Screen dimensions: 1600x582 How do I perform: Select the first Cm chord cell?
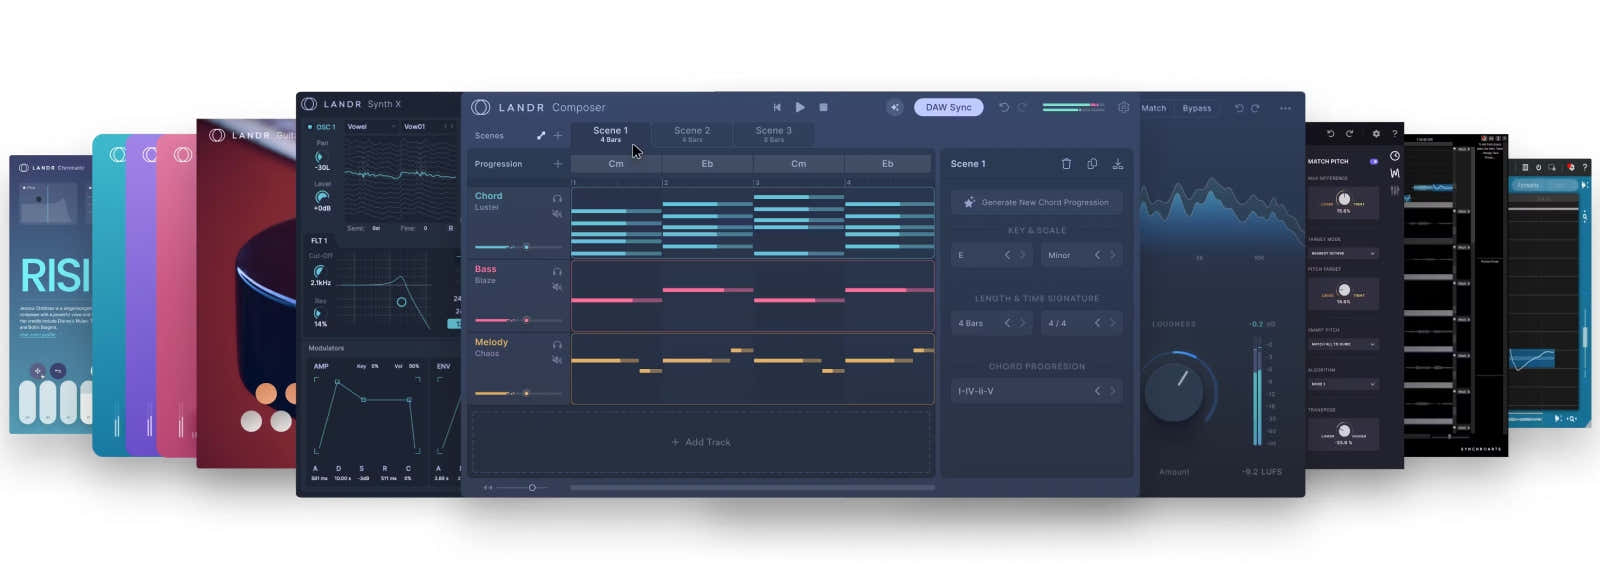coord(616,163)
